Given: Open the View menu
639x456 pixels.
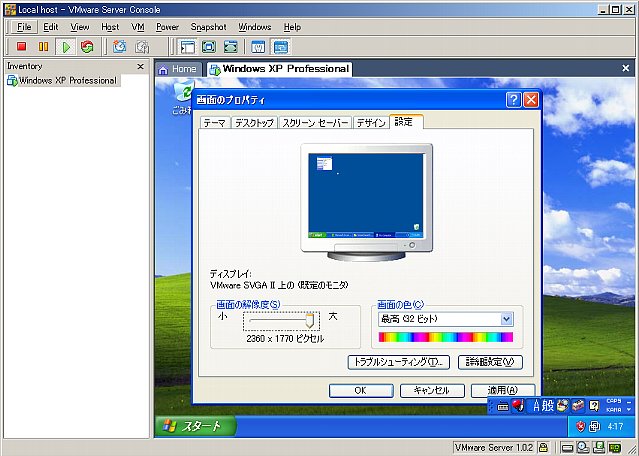Looking at the screenshot, I should 79,27.
